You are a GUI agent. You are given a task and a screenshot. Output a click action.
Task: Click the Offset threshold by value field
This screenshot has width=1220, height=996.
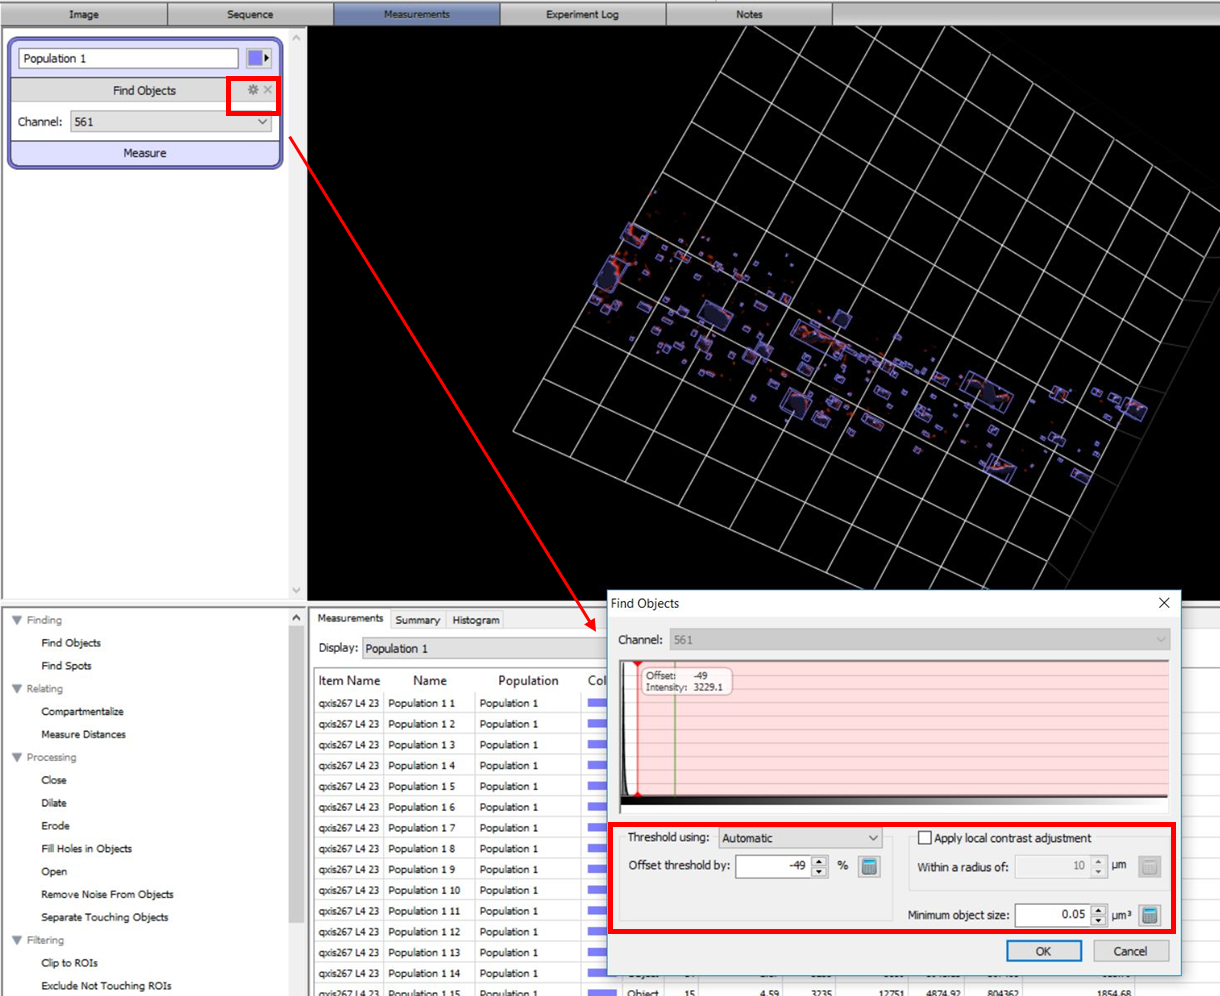(773, 866)
